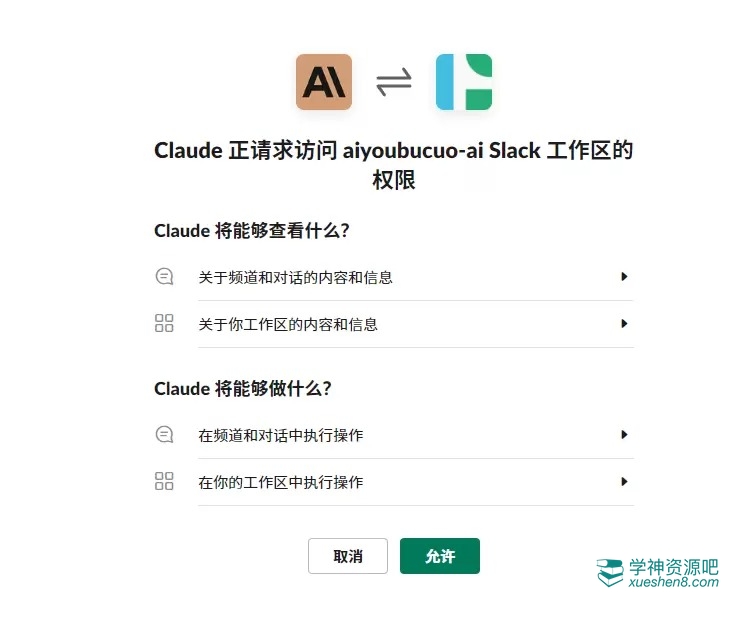Expand arrow for 关于你工作区的内容和信息
Screen dimensions: 752x621
[624, 324]
